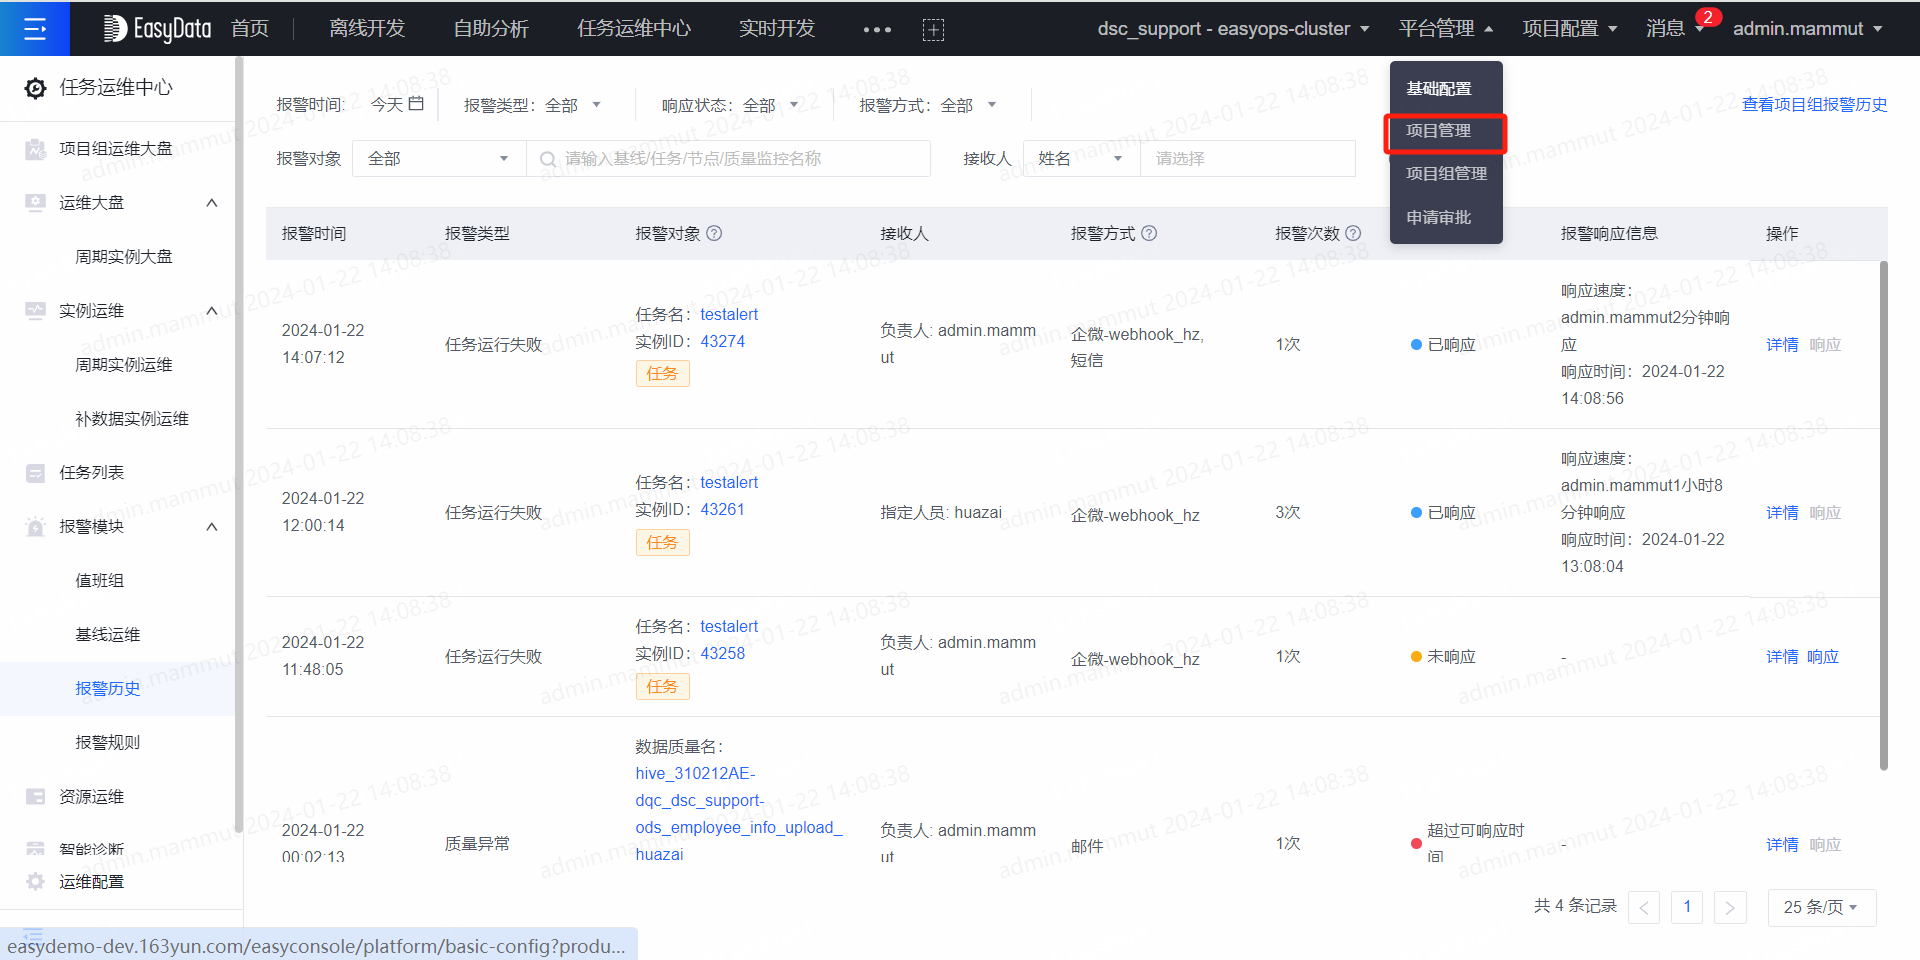Click the 未响应 status in 11:48:05 row
This screenshot has width=1920, height=960.
coord(1443,657)
